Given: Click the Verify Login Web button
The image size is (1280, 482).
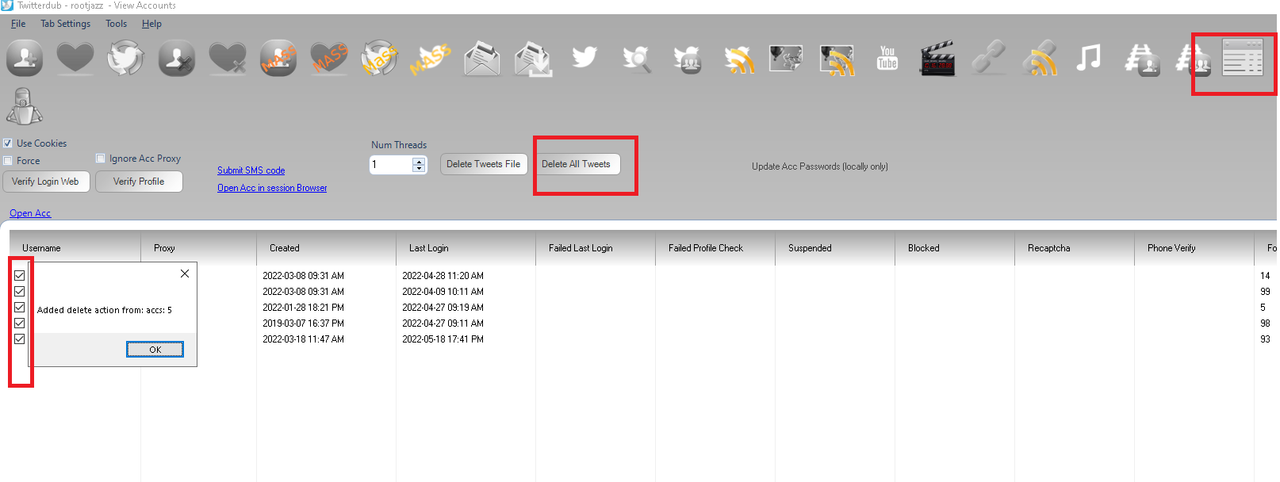Looking at the screenshot, I should [46, 181].
